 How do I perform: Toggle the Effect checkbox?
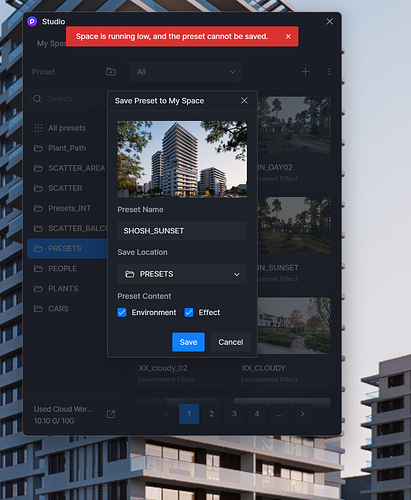point(189,312)
